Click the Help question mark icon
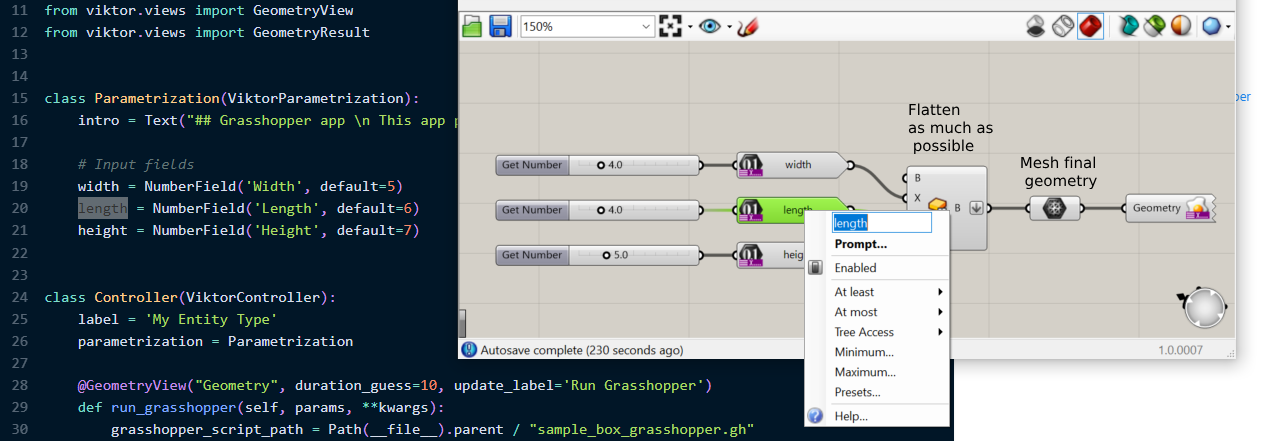This screenshot has height=441, width=1264. (x=815, y=416)
